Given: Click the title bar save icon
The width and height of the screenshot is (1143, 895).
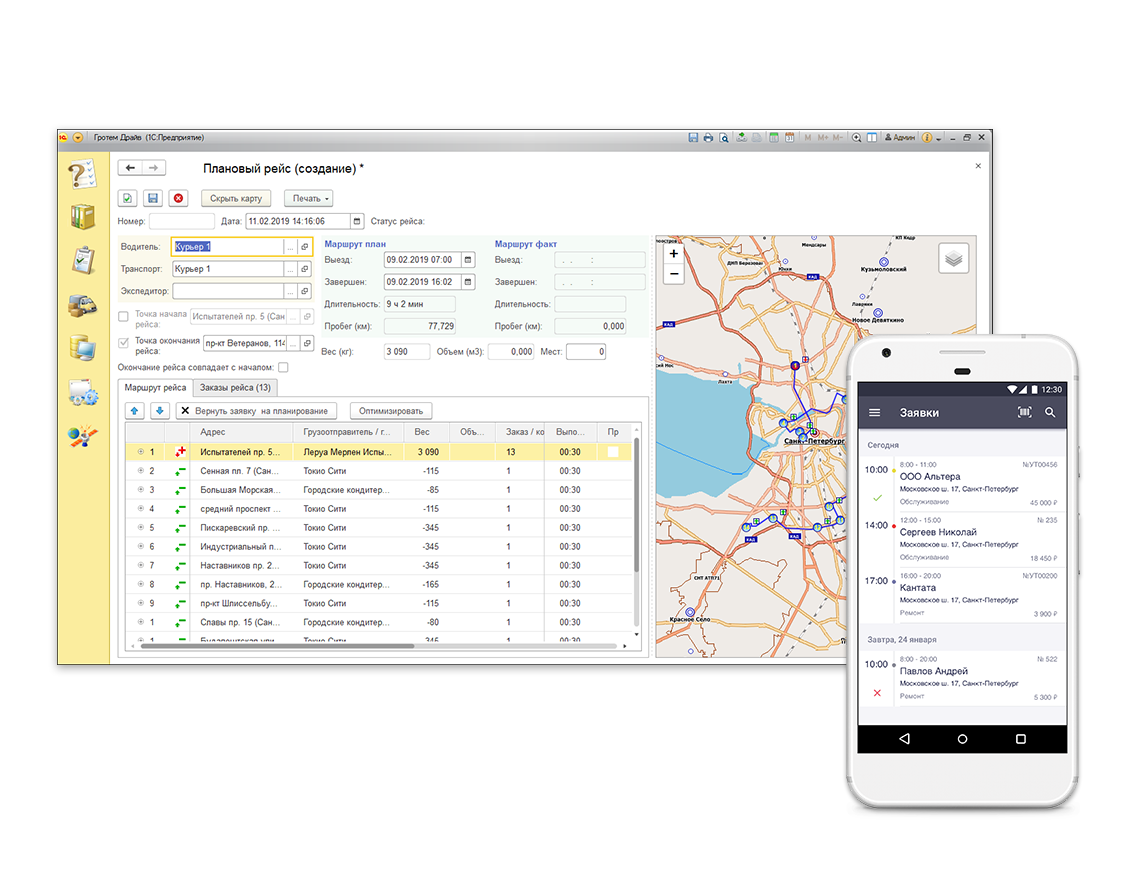Looking at the screenshot, I should (x=693, y=138).
